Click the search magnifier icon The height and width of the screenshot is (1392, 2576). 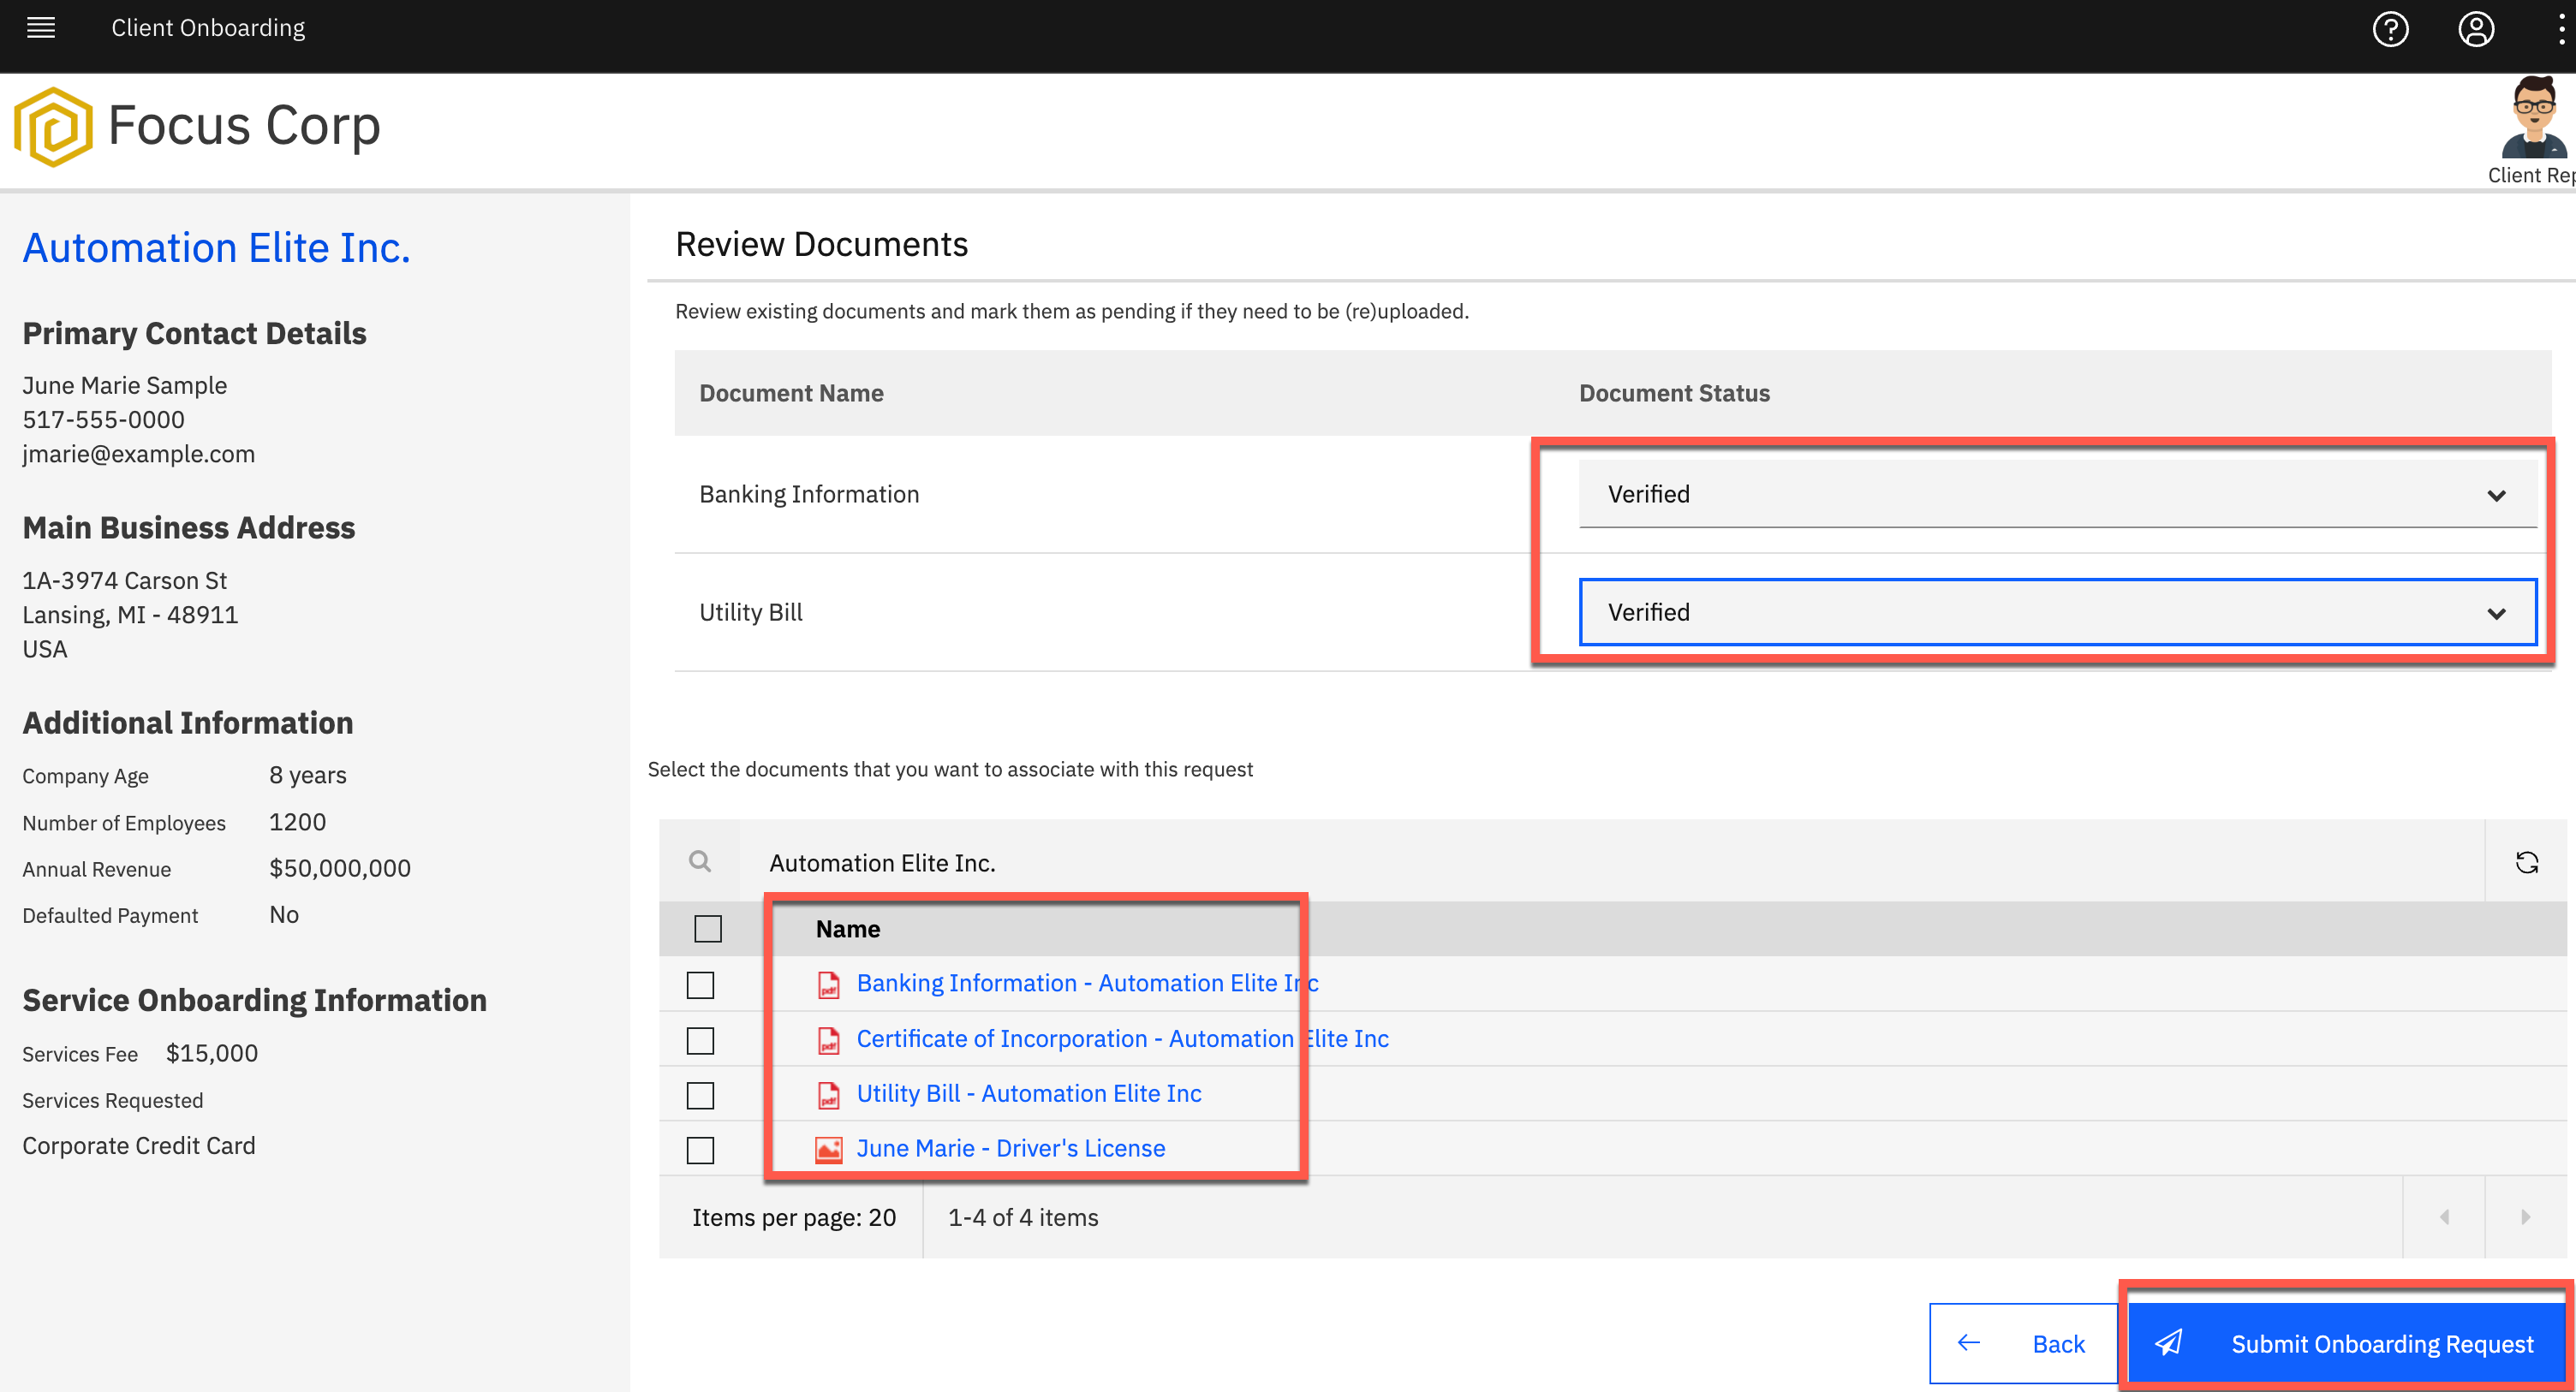click(700, 862)
